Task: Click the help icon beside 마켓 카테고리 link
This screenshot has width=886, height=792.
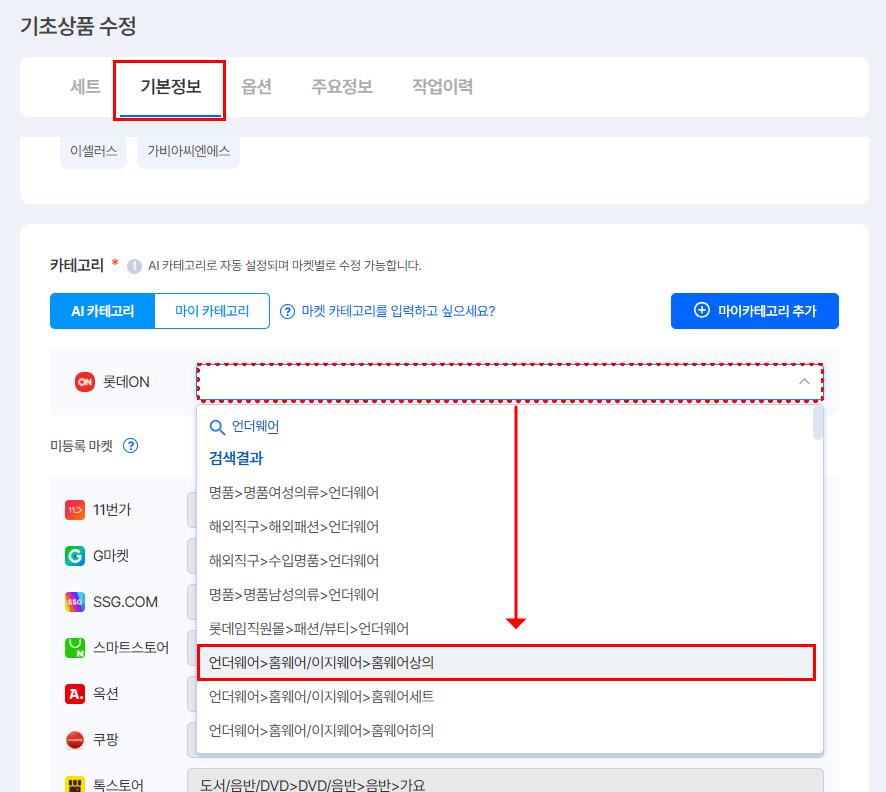Action: point(287,311)
